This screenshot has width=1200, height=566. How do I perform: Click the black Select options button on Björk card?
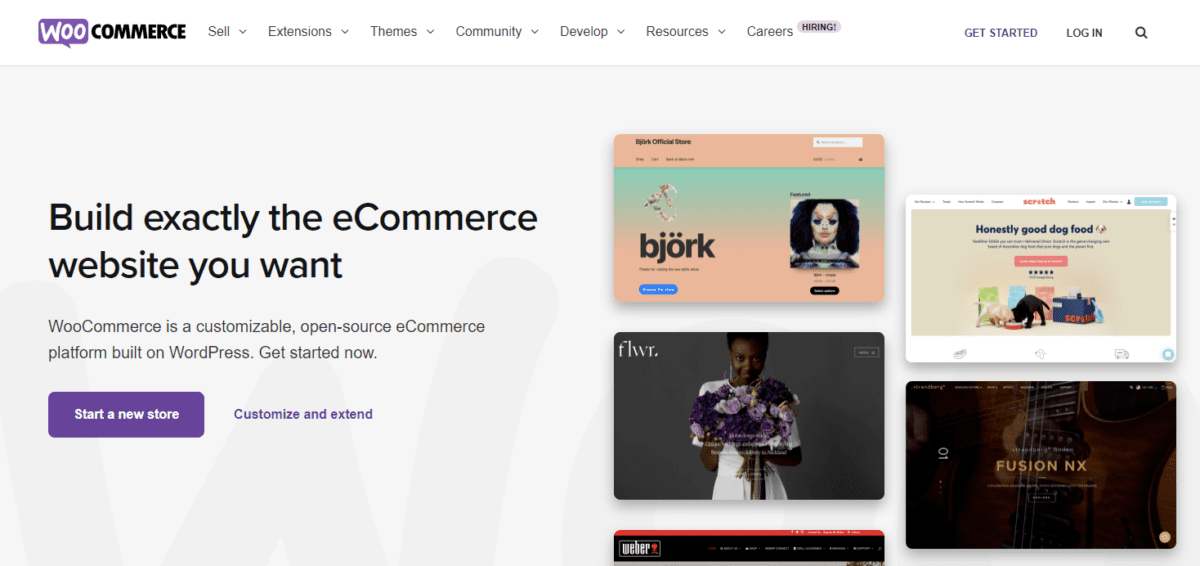825,290
